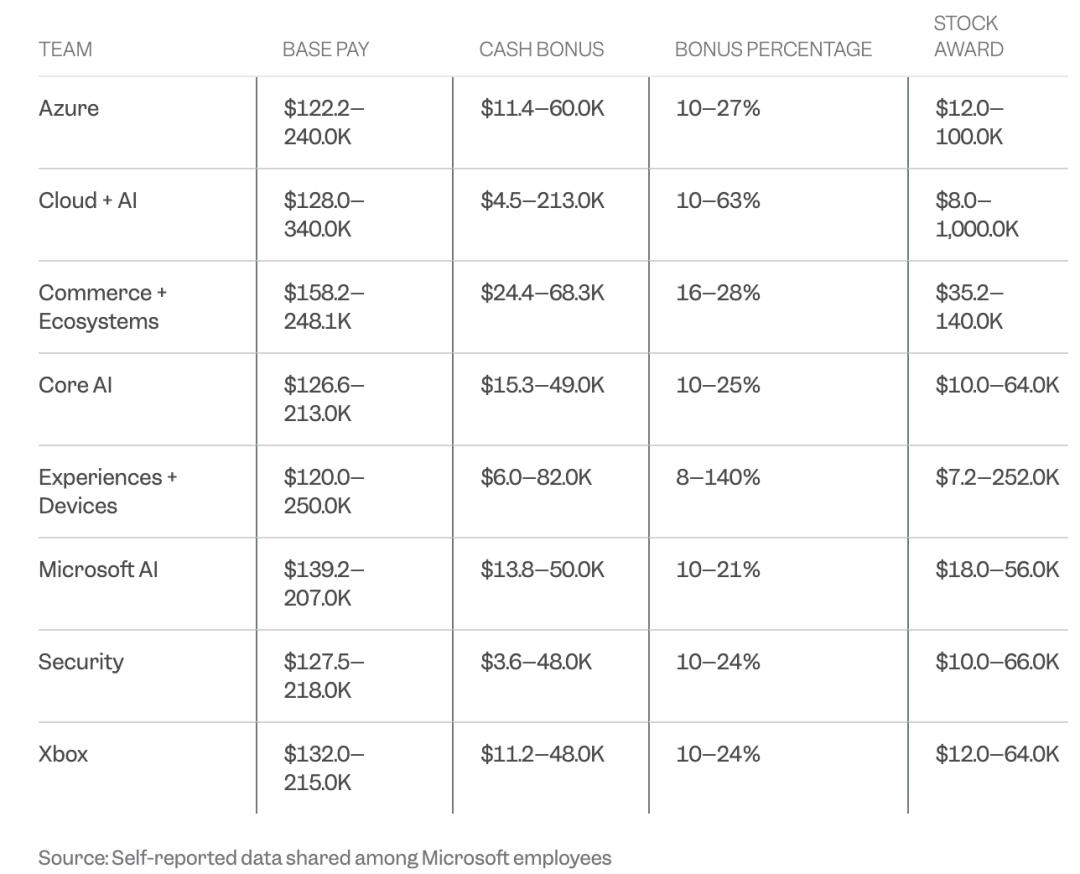Select the Core AI team label

(75, 385)
